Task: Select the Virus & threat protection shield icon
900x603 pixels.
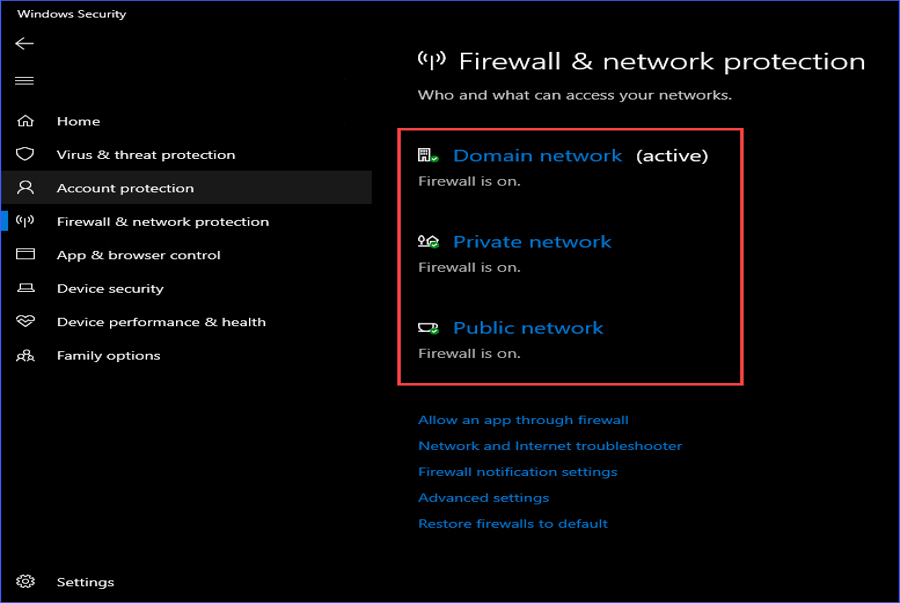Action: point(25,154)
